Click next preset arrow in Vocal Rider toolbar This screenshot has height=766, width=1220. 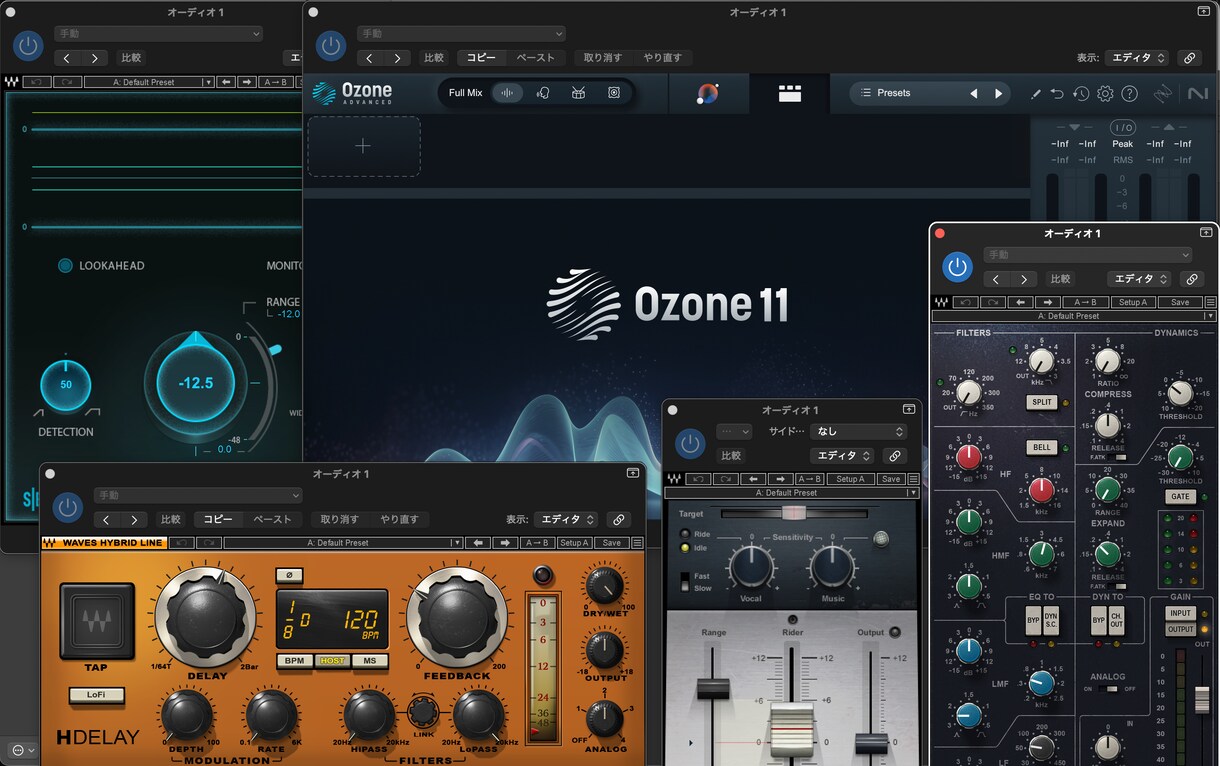pyautogui.click(x=780, y=479)
